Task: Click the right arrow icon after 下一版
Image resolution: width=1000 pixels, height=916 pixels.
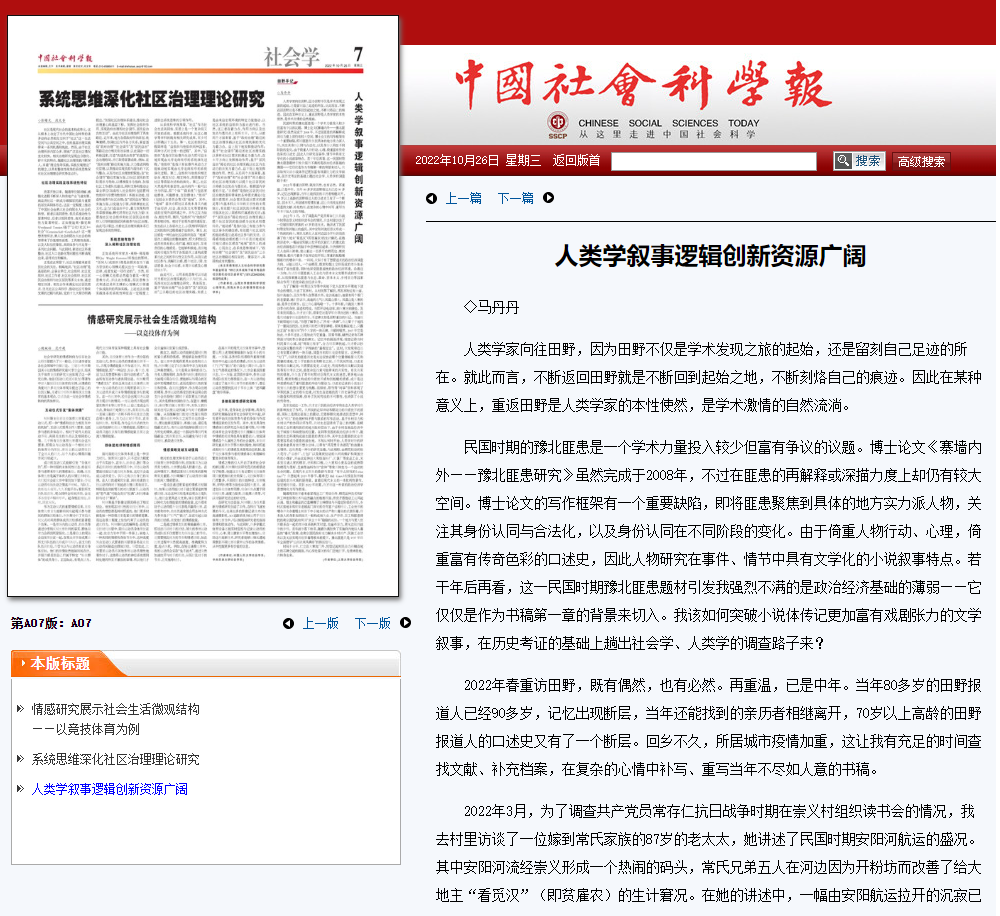Action: point(406,623)
